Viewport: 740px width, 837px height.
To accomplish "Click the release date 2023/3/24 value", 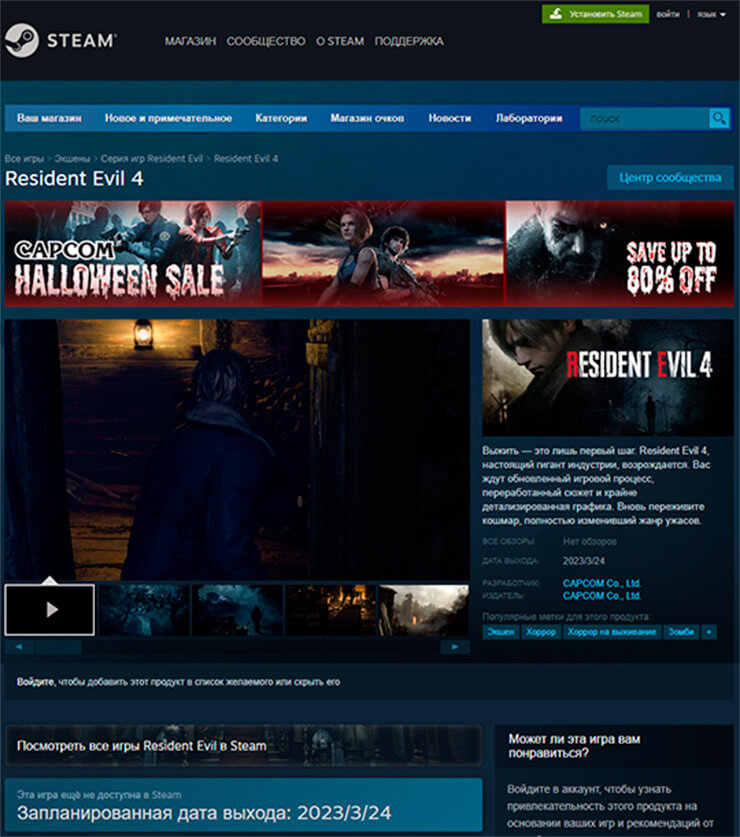I will coord(584,561).
